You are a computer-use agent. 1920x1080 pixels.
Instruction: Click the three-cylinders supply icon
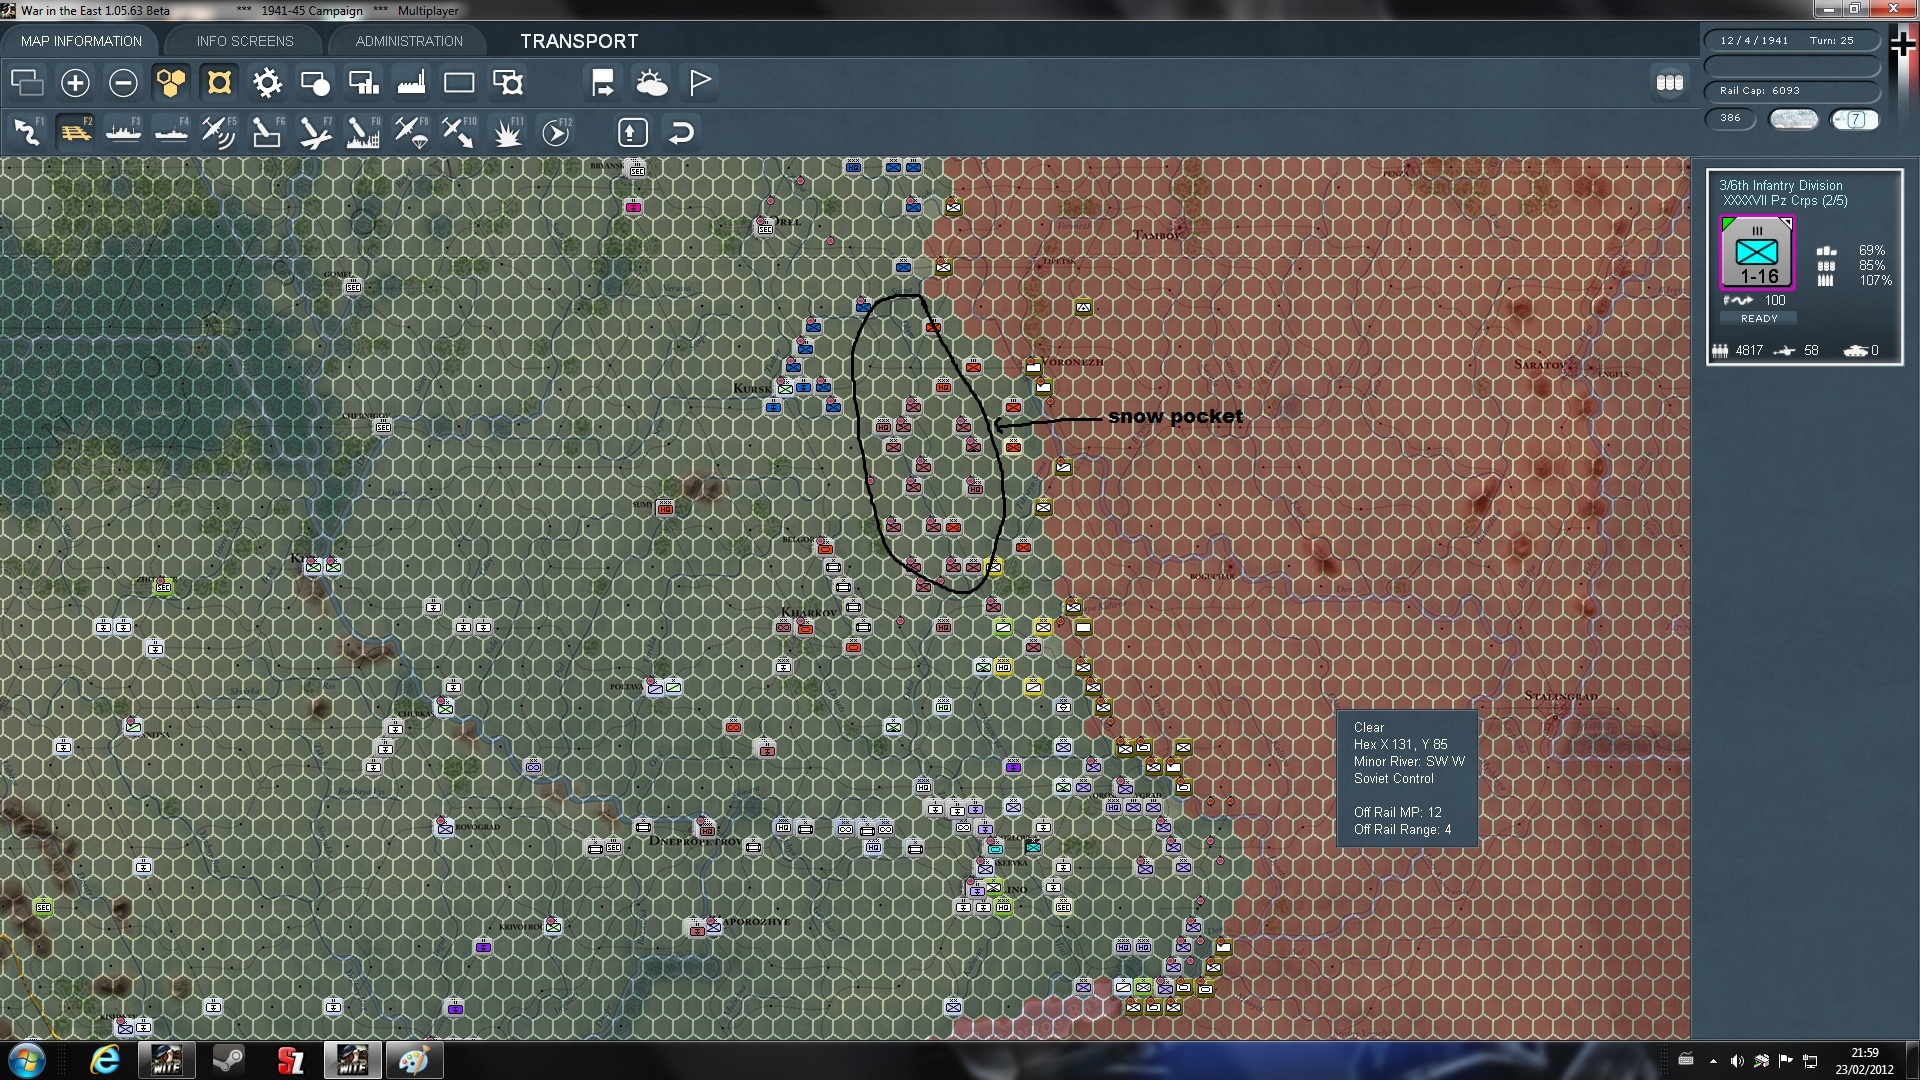click(x=1670, y=83)
